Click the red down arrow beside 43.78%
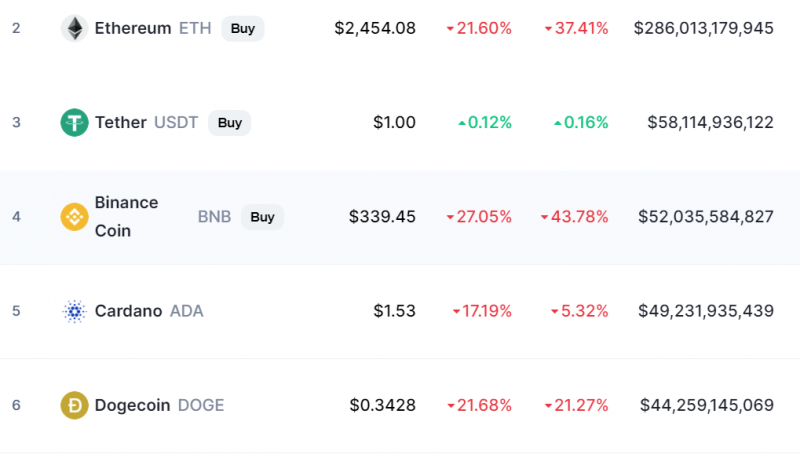 544,218
